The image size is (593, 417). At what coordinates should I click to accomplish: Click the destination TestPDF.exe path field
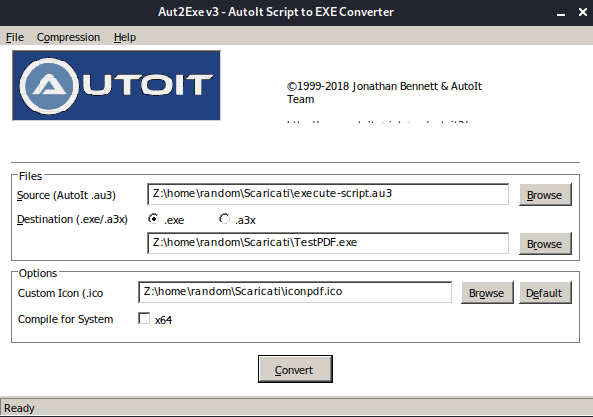[x=328, y=243]
